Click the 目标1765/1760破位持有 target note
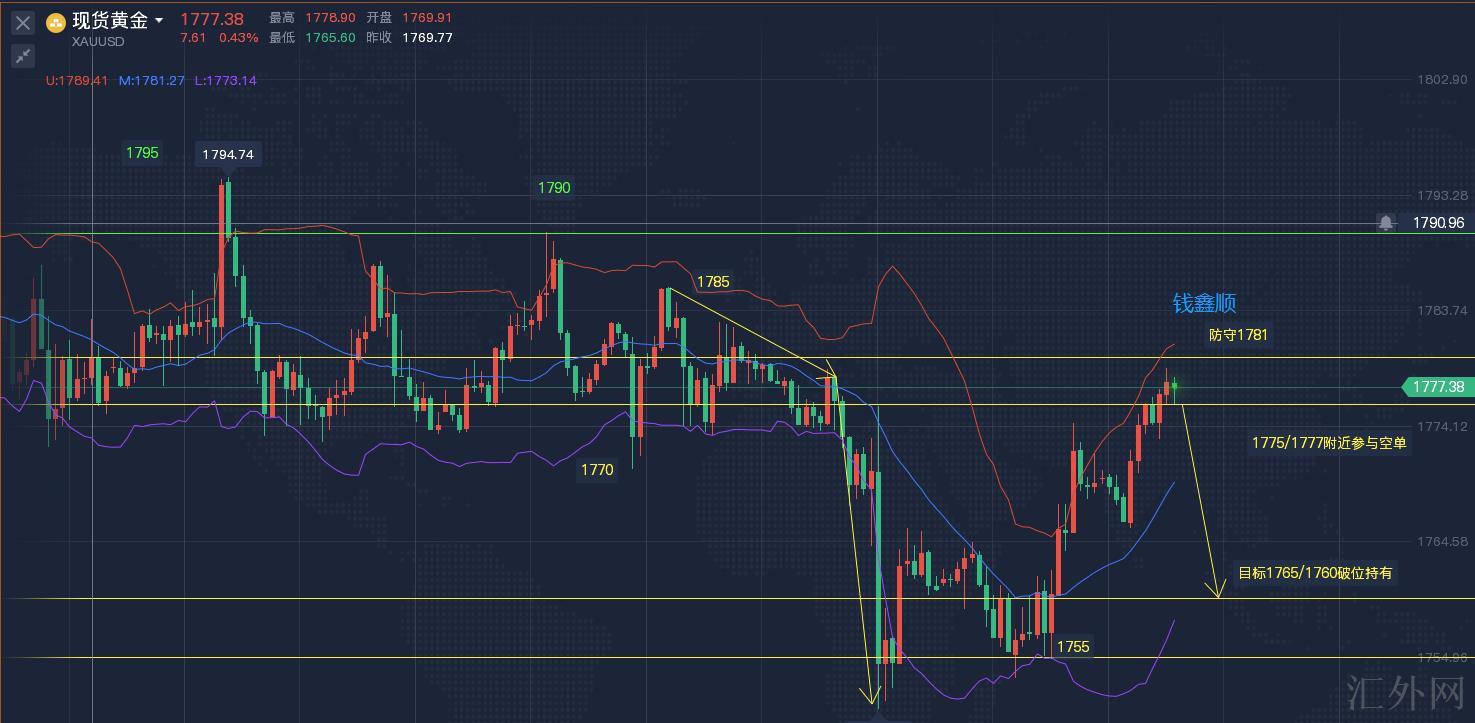The image size is (1475, 723). pyautogui.click(x=1315, y=573)
